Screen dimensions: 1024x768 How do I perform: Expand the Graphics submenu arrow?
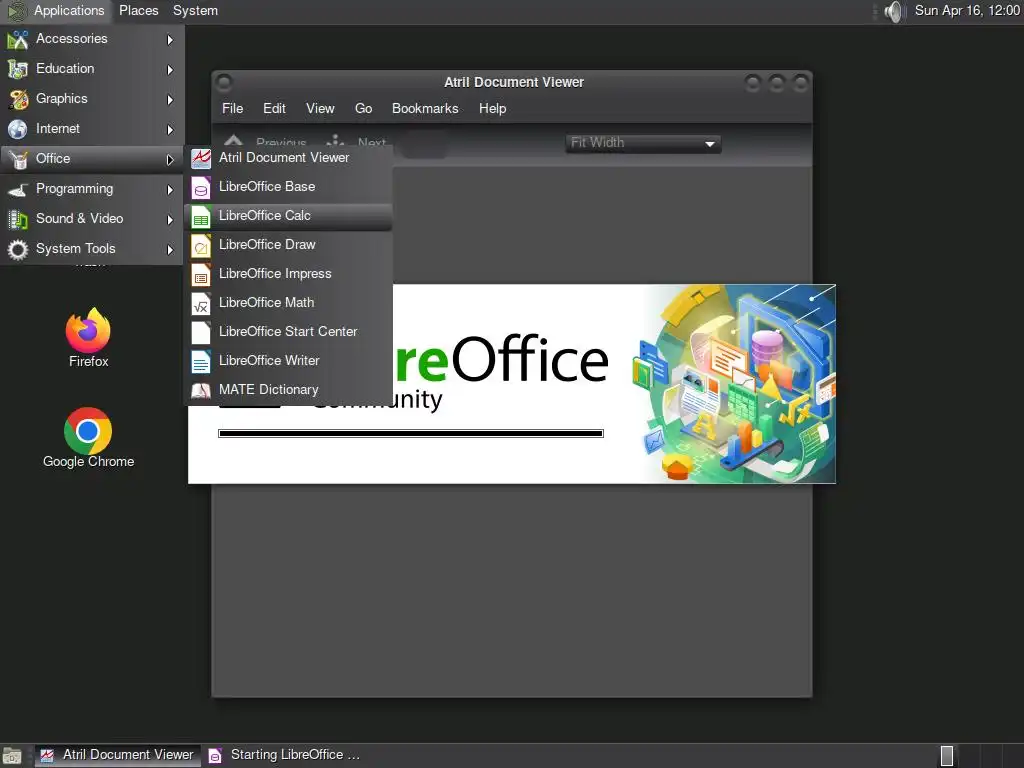click(170, 99)
